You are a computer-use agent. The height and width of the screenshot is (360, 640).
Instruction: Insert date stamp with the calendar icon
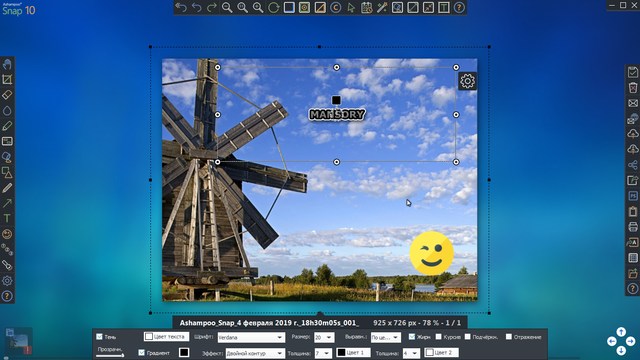(367, 8)
